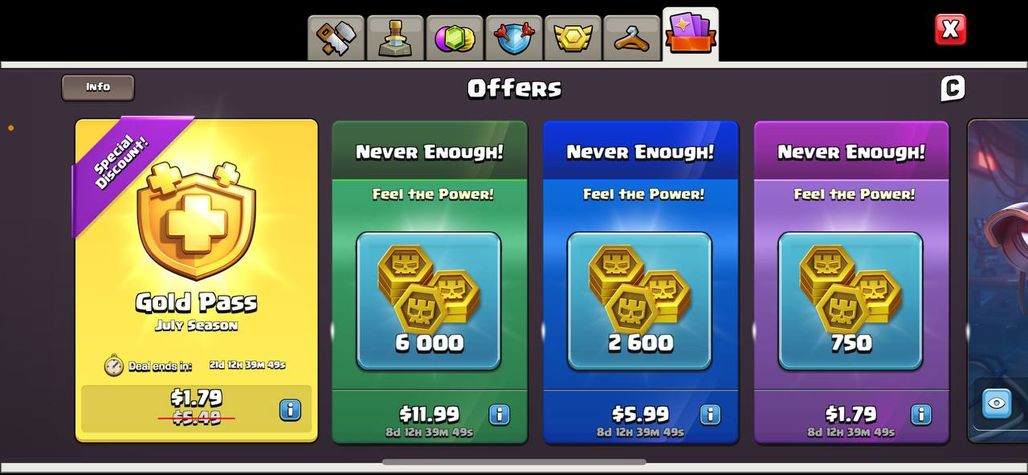Open the clothes hanger skins tab

click(631, 38)
